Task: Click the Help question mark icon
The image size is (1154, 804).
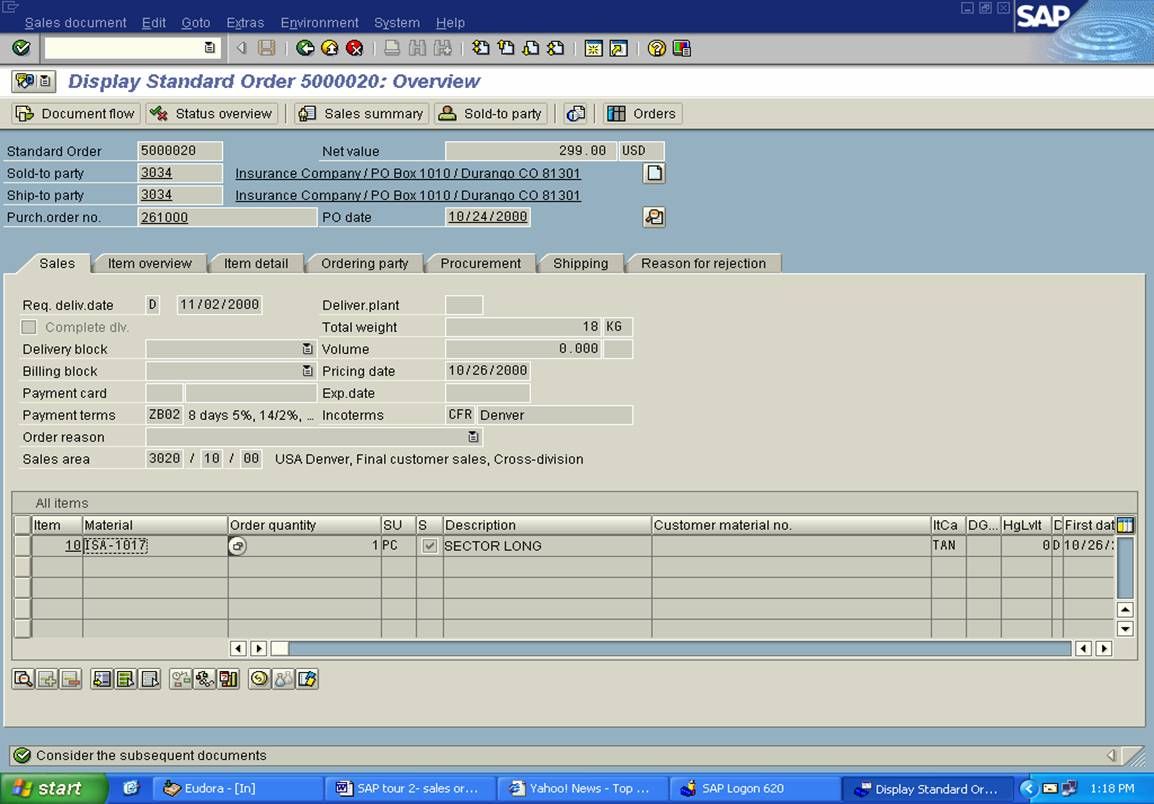Action: [656, 48]
